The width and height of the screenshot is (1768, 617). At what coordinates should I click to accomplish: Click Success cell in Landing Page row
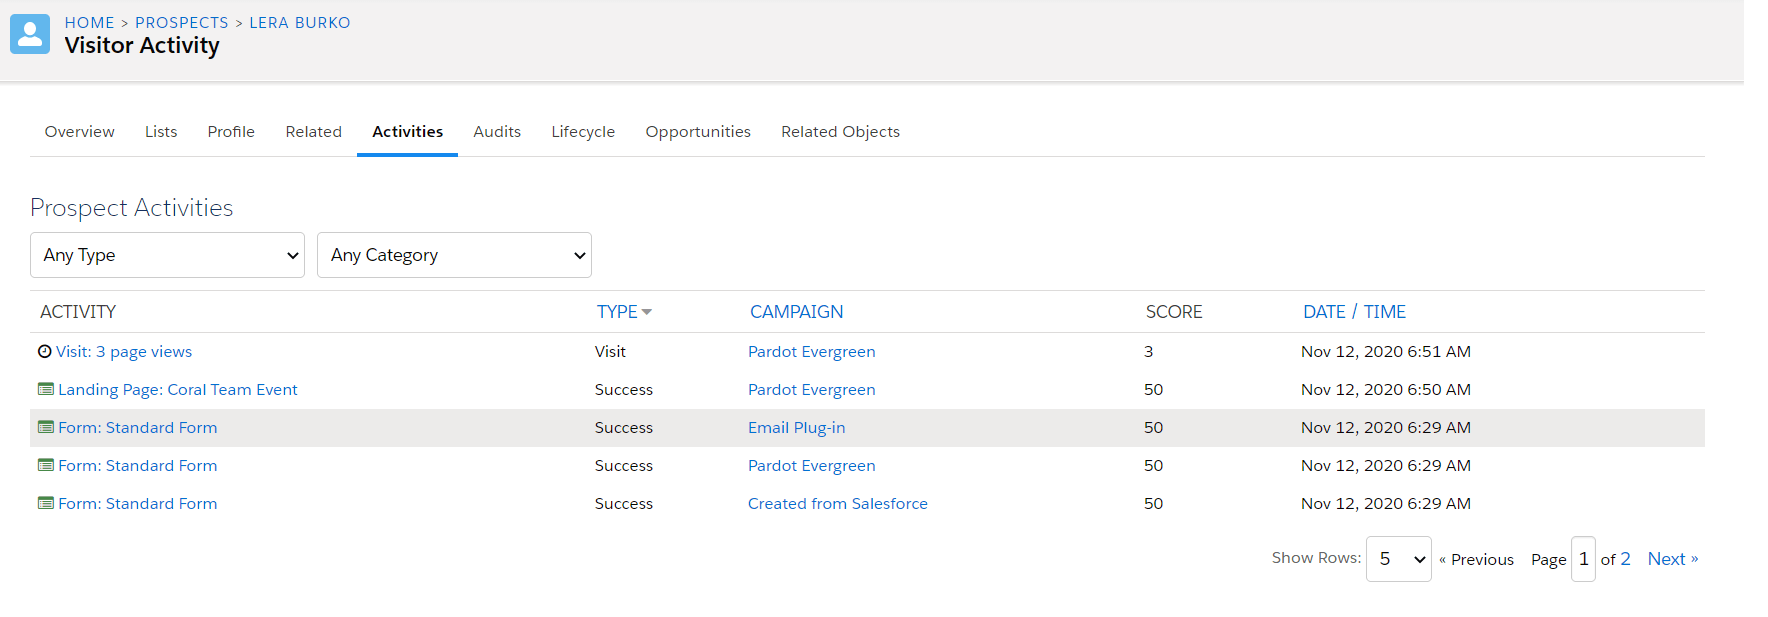624,390
